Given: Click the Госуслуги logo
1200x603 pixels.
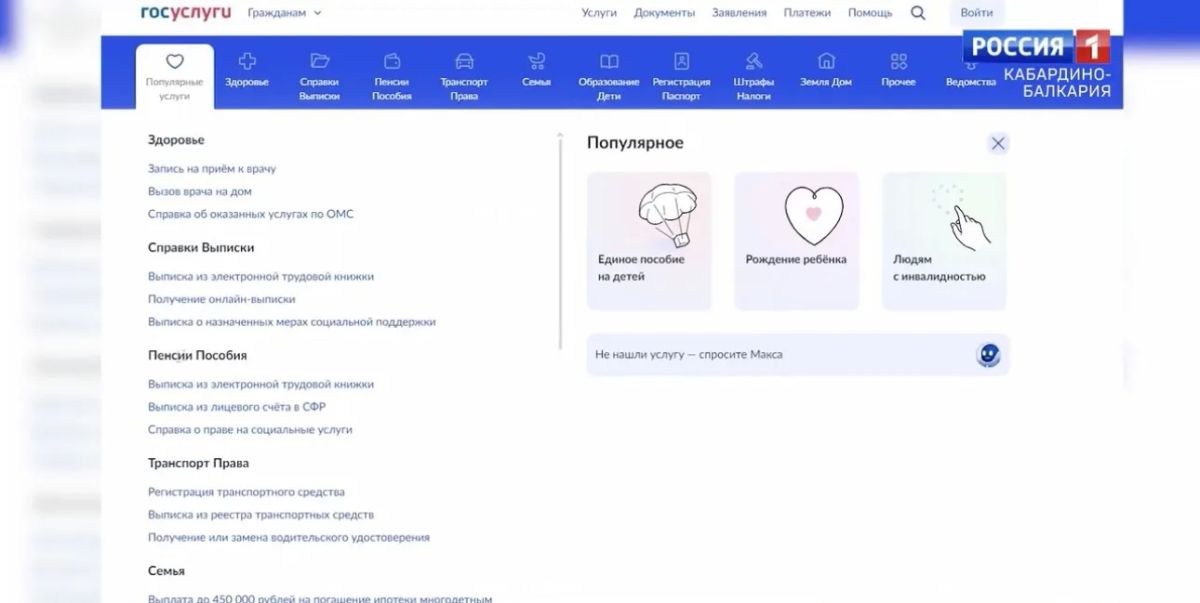Looking at the screenshot, I should pos(186,12).
